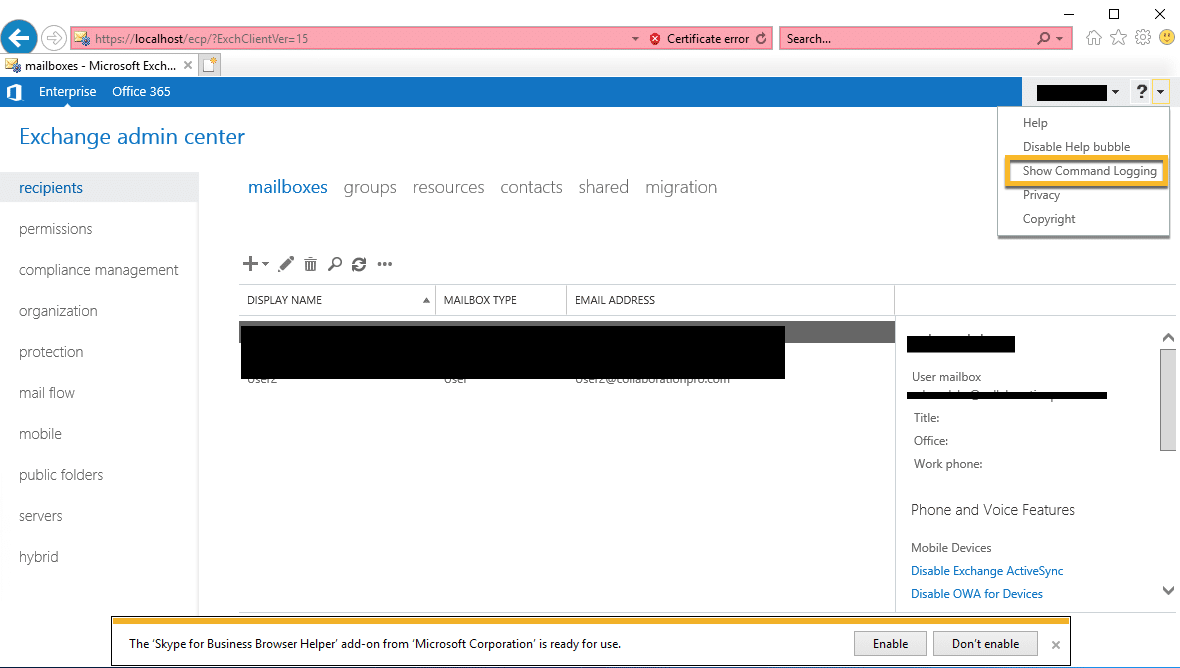Refresh the mailbox list

pos(359,263)
